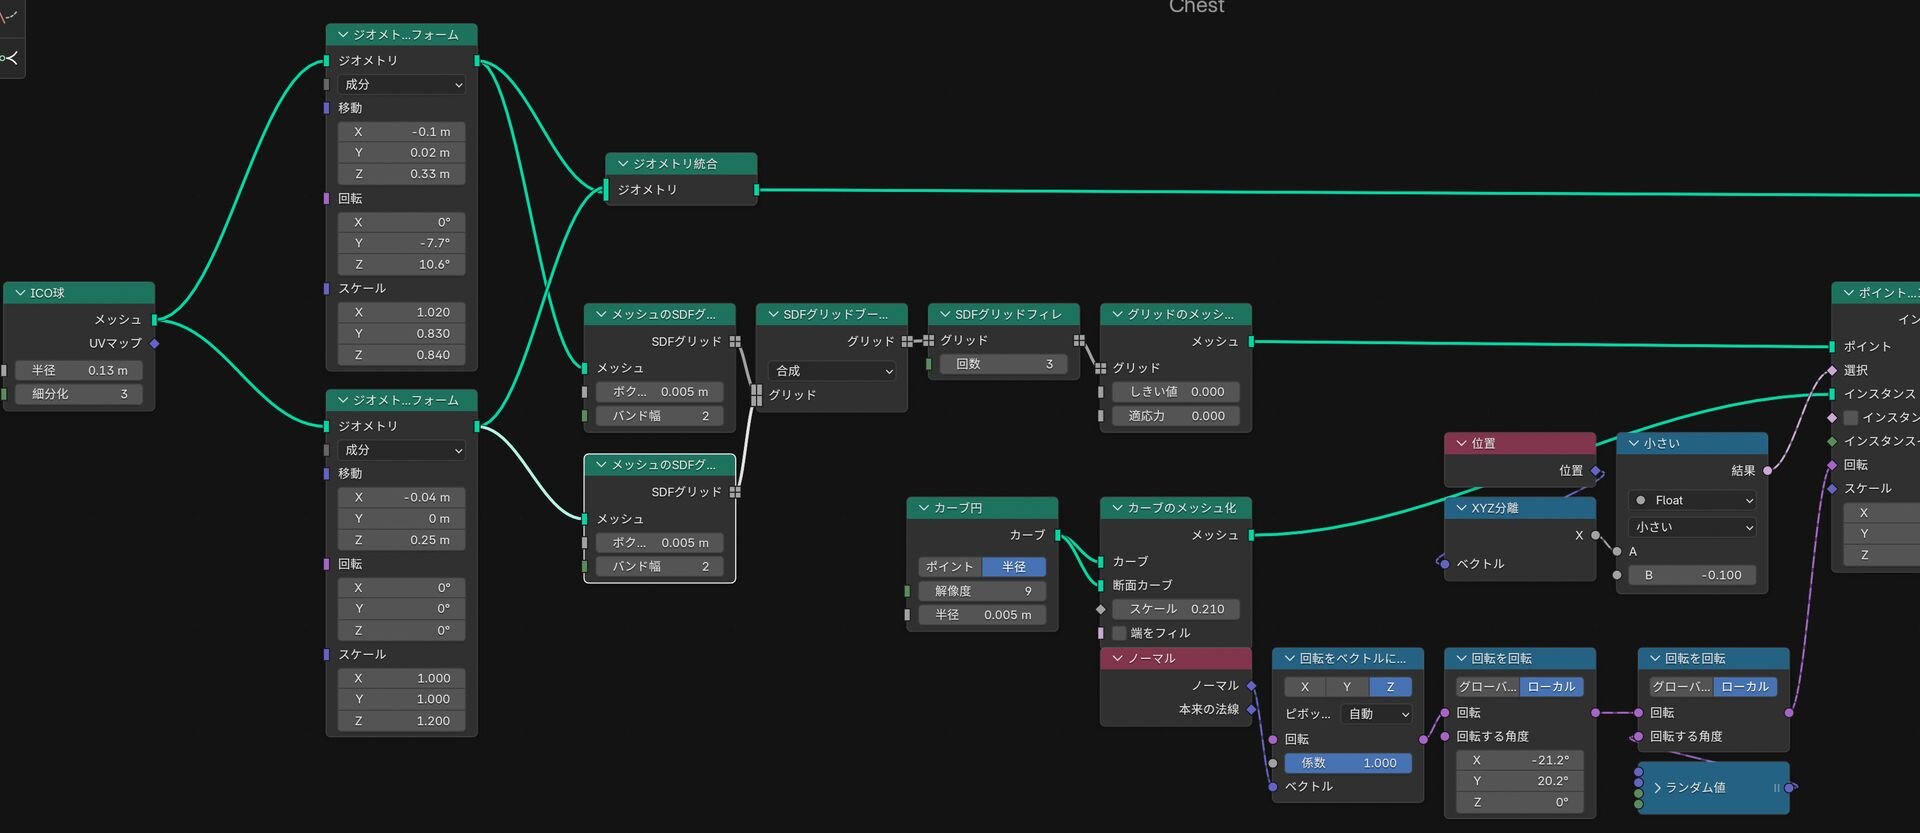Click the ICO球 メッシュ output socket

pyautogui.click(x=154, y=320)
